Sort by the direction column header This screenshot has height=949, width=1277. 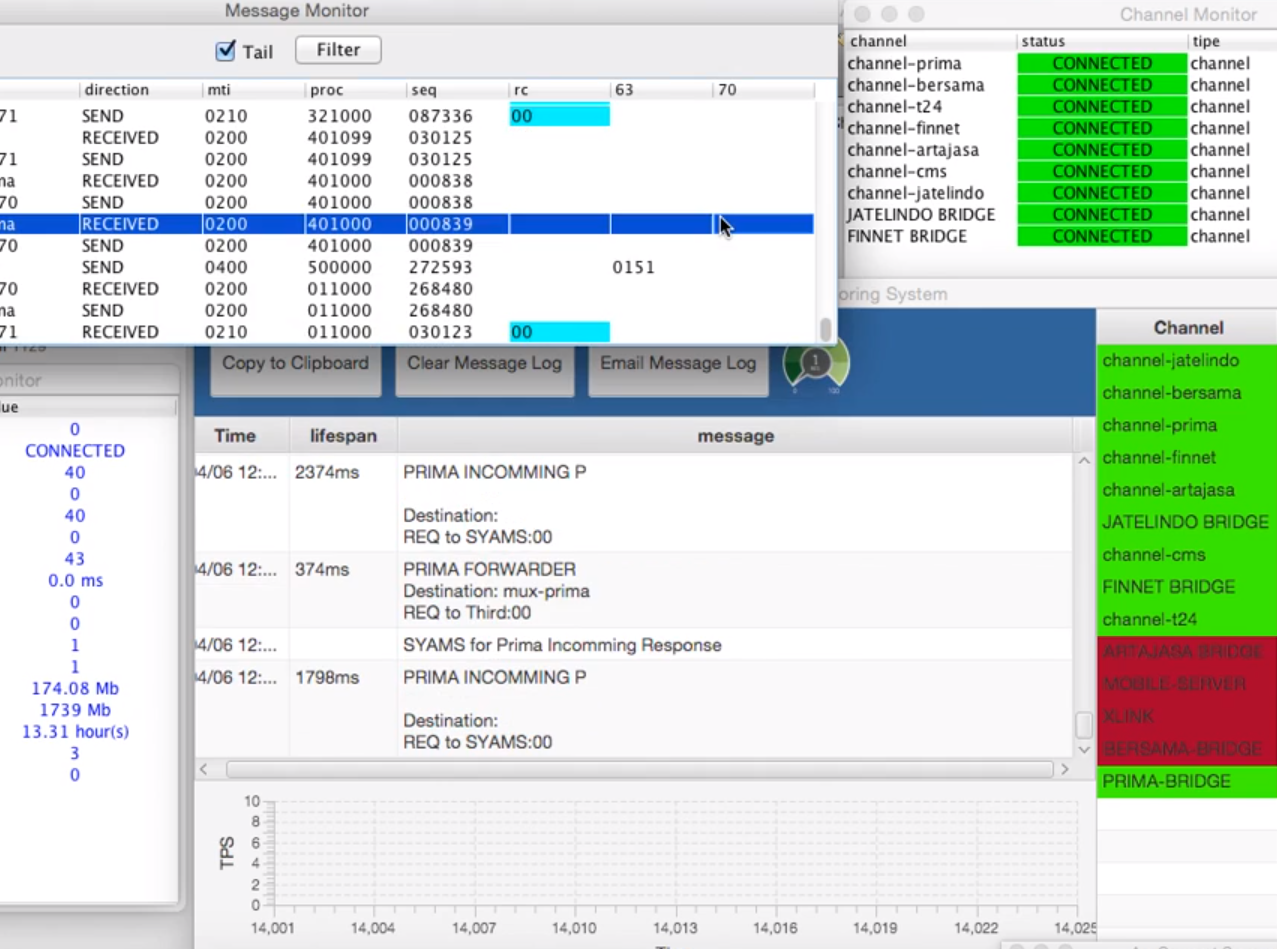coord(116,90)
